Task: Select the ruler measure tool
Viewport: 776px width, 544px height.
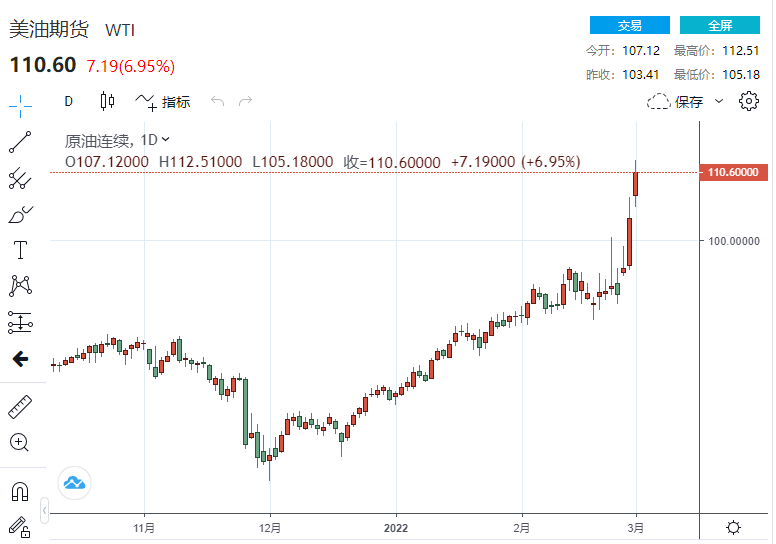Action: [20, 407]
